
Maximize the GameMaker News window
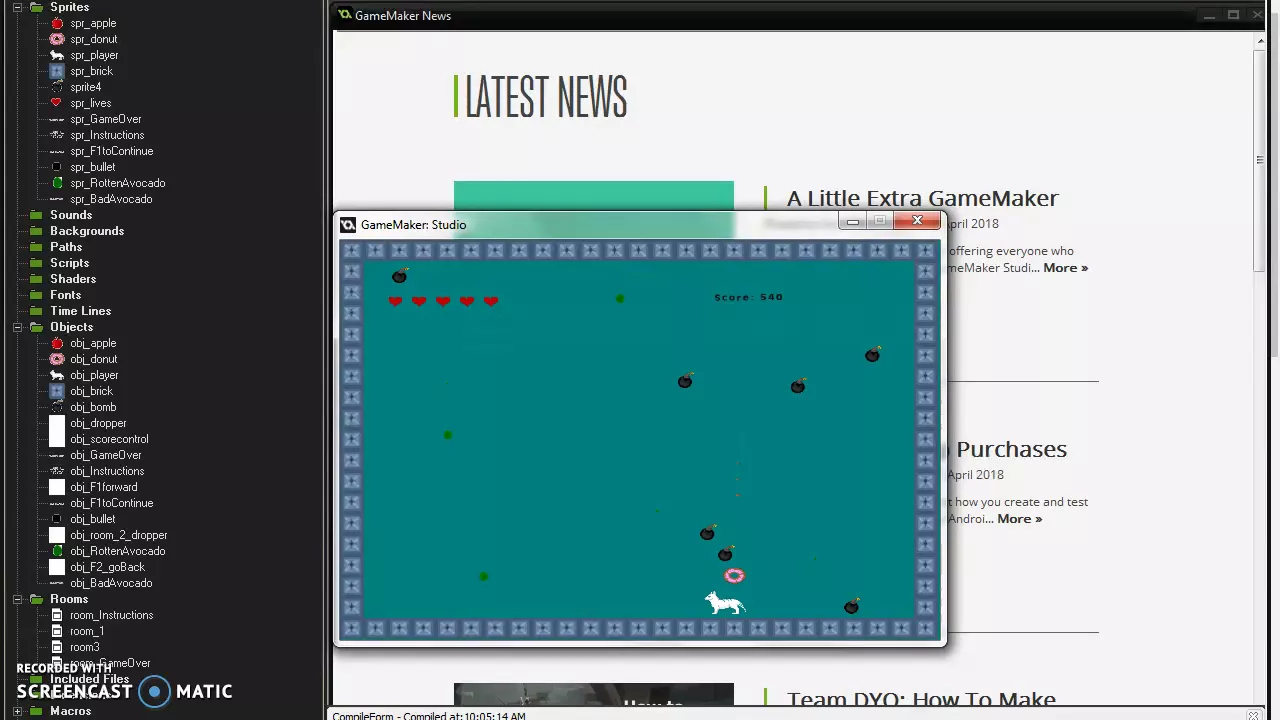pyautogui.click(x=1233, y=15)
